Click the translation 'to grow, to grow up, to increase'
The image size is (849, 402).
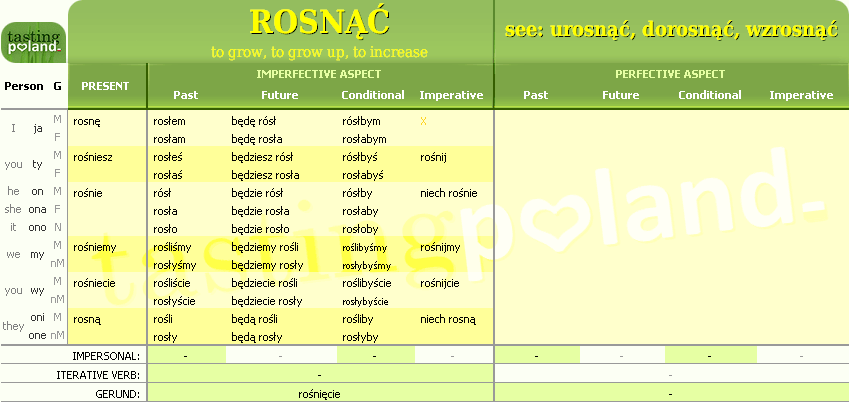319,52
